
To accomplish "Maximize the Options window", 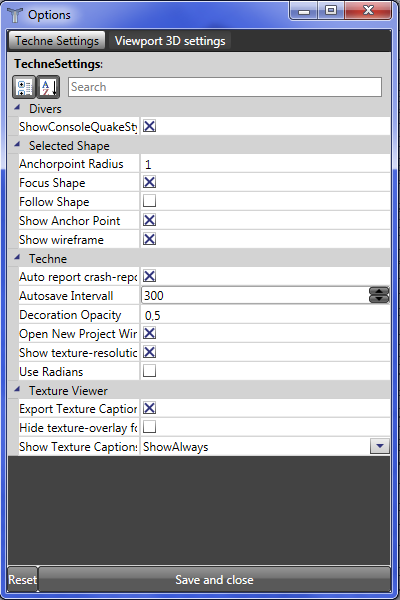I will 331,11.
